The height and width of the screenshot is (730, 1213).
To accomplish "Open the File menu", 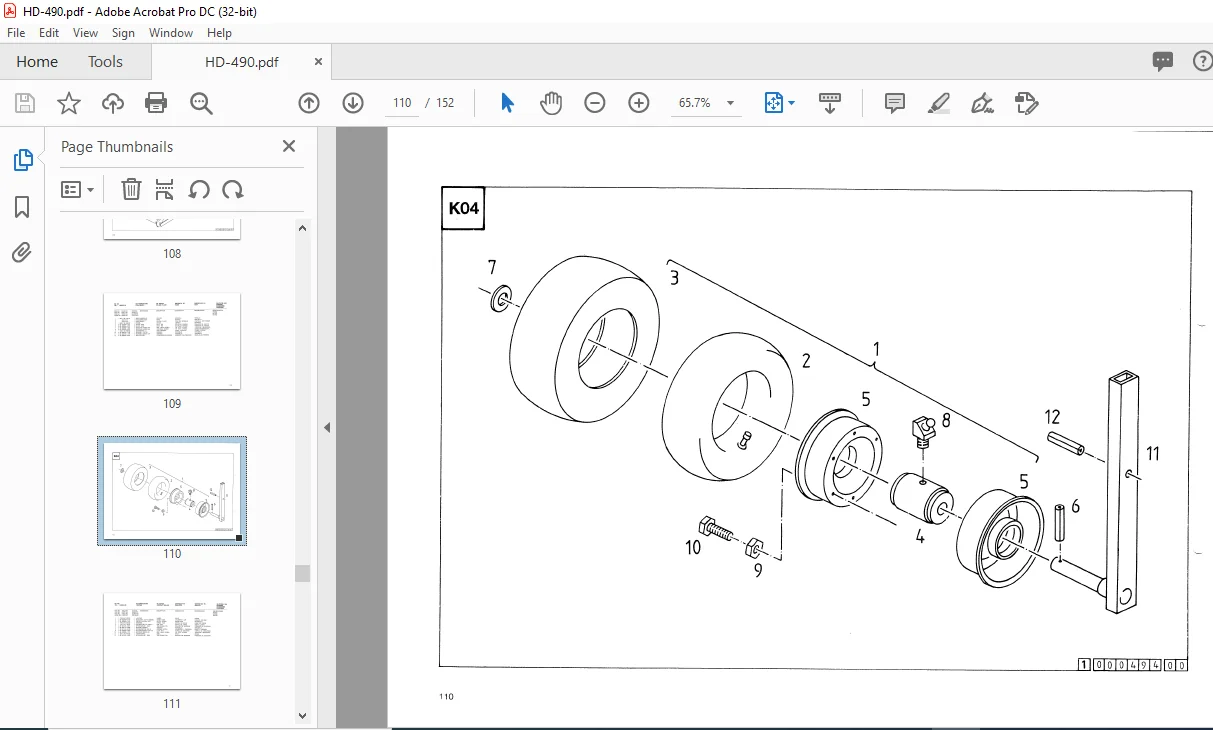I will (x=16, y=33).
